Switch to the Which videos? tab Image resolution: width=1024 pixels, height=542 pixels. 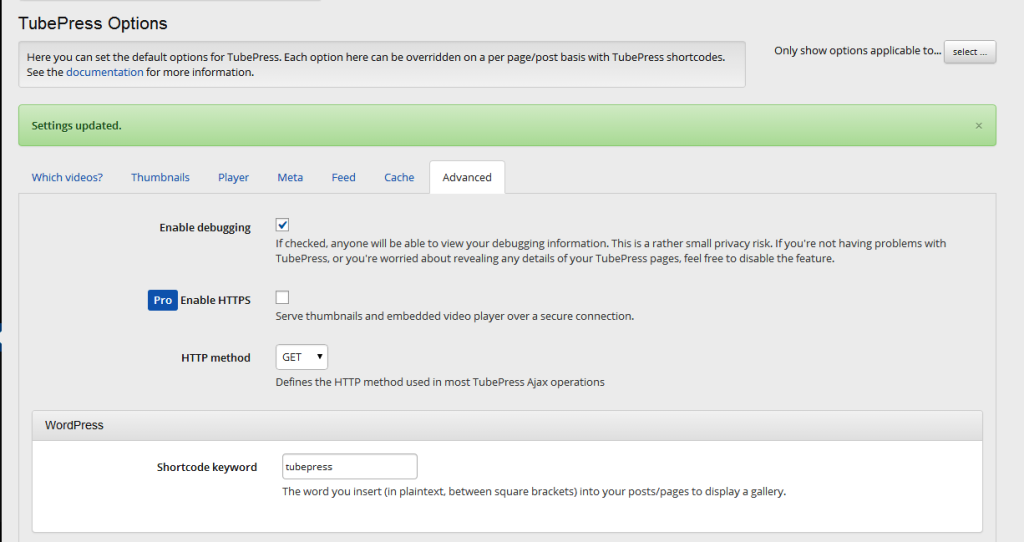click(x=67, y=178)
